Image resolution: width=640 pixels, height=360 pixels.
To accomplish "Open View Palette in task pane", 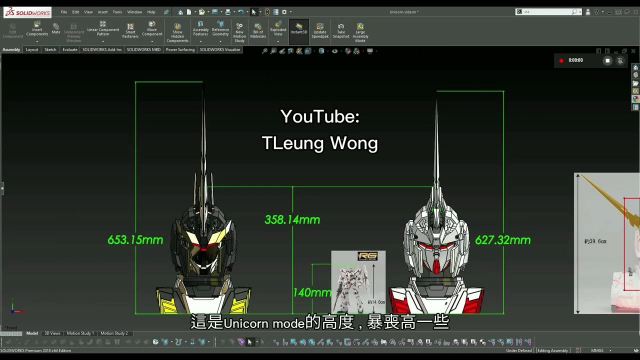I will pos(636,91).
